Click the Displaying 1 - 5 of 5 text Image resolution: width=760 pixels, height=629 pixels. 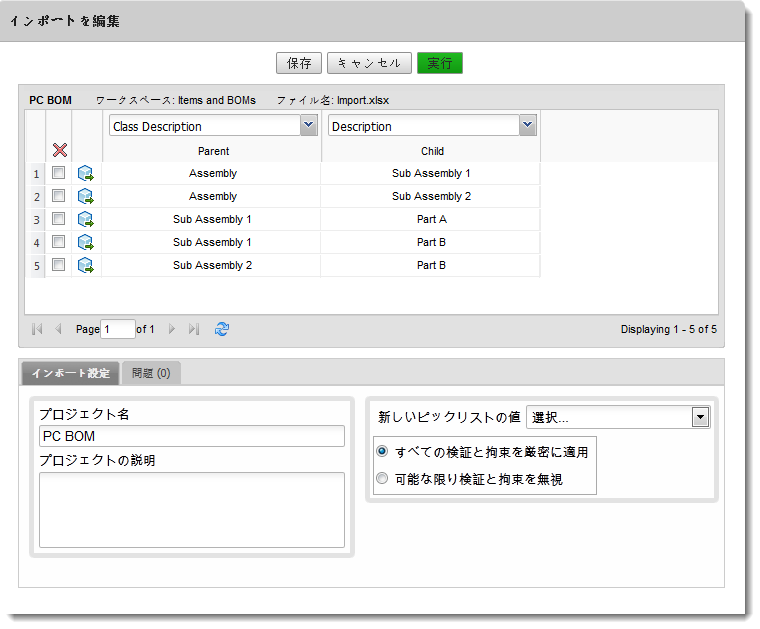[669, 329]
